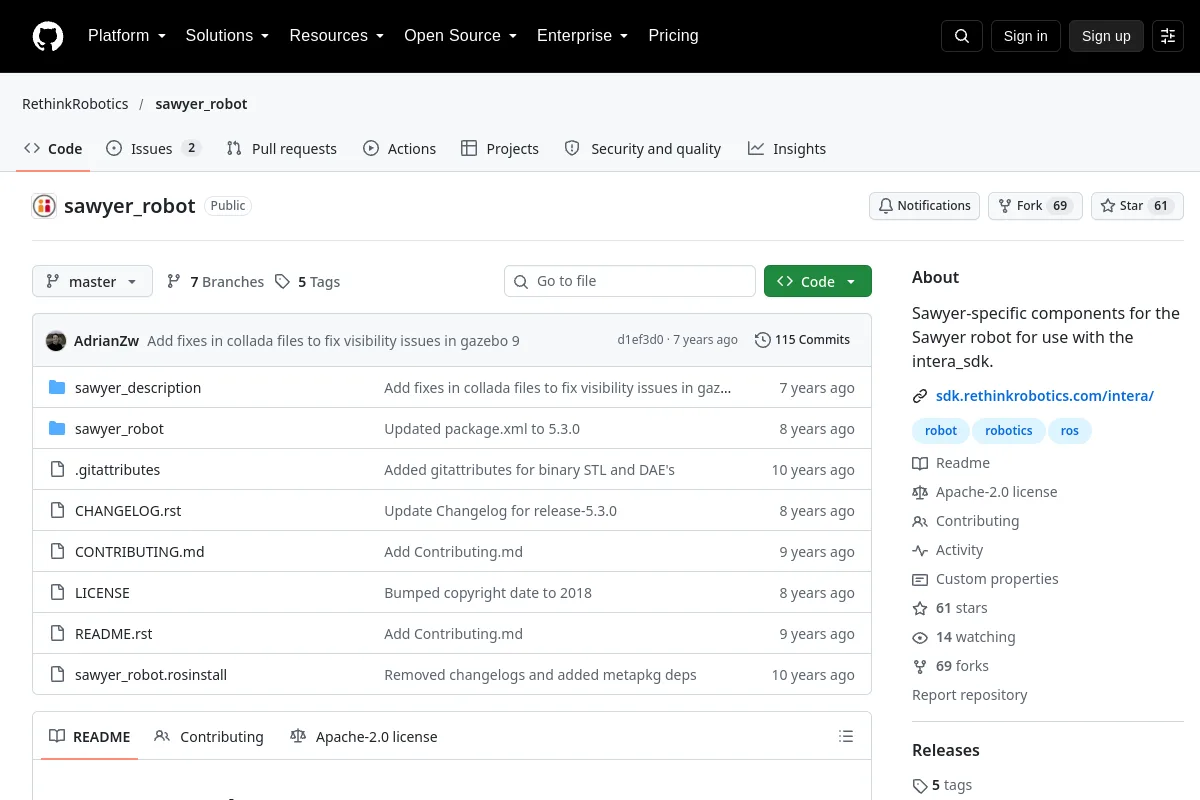Image resolution: width=1200 pixels, height=800 pixels.
Task: Click the robotics topic tag
Action: (x=1009, y=431)
